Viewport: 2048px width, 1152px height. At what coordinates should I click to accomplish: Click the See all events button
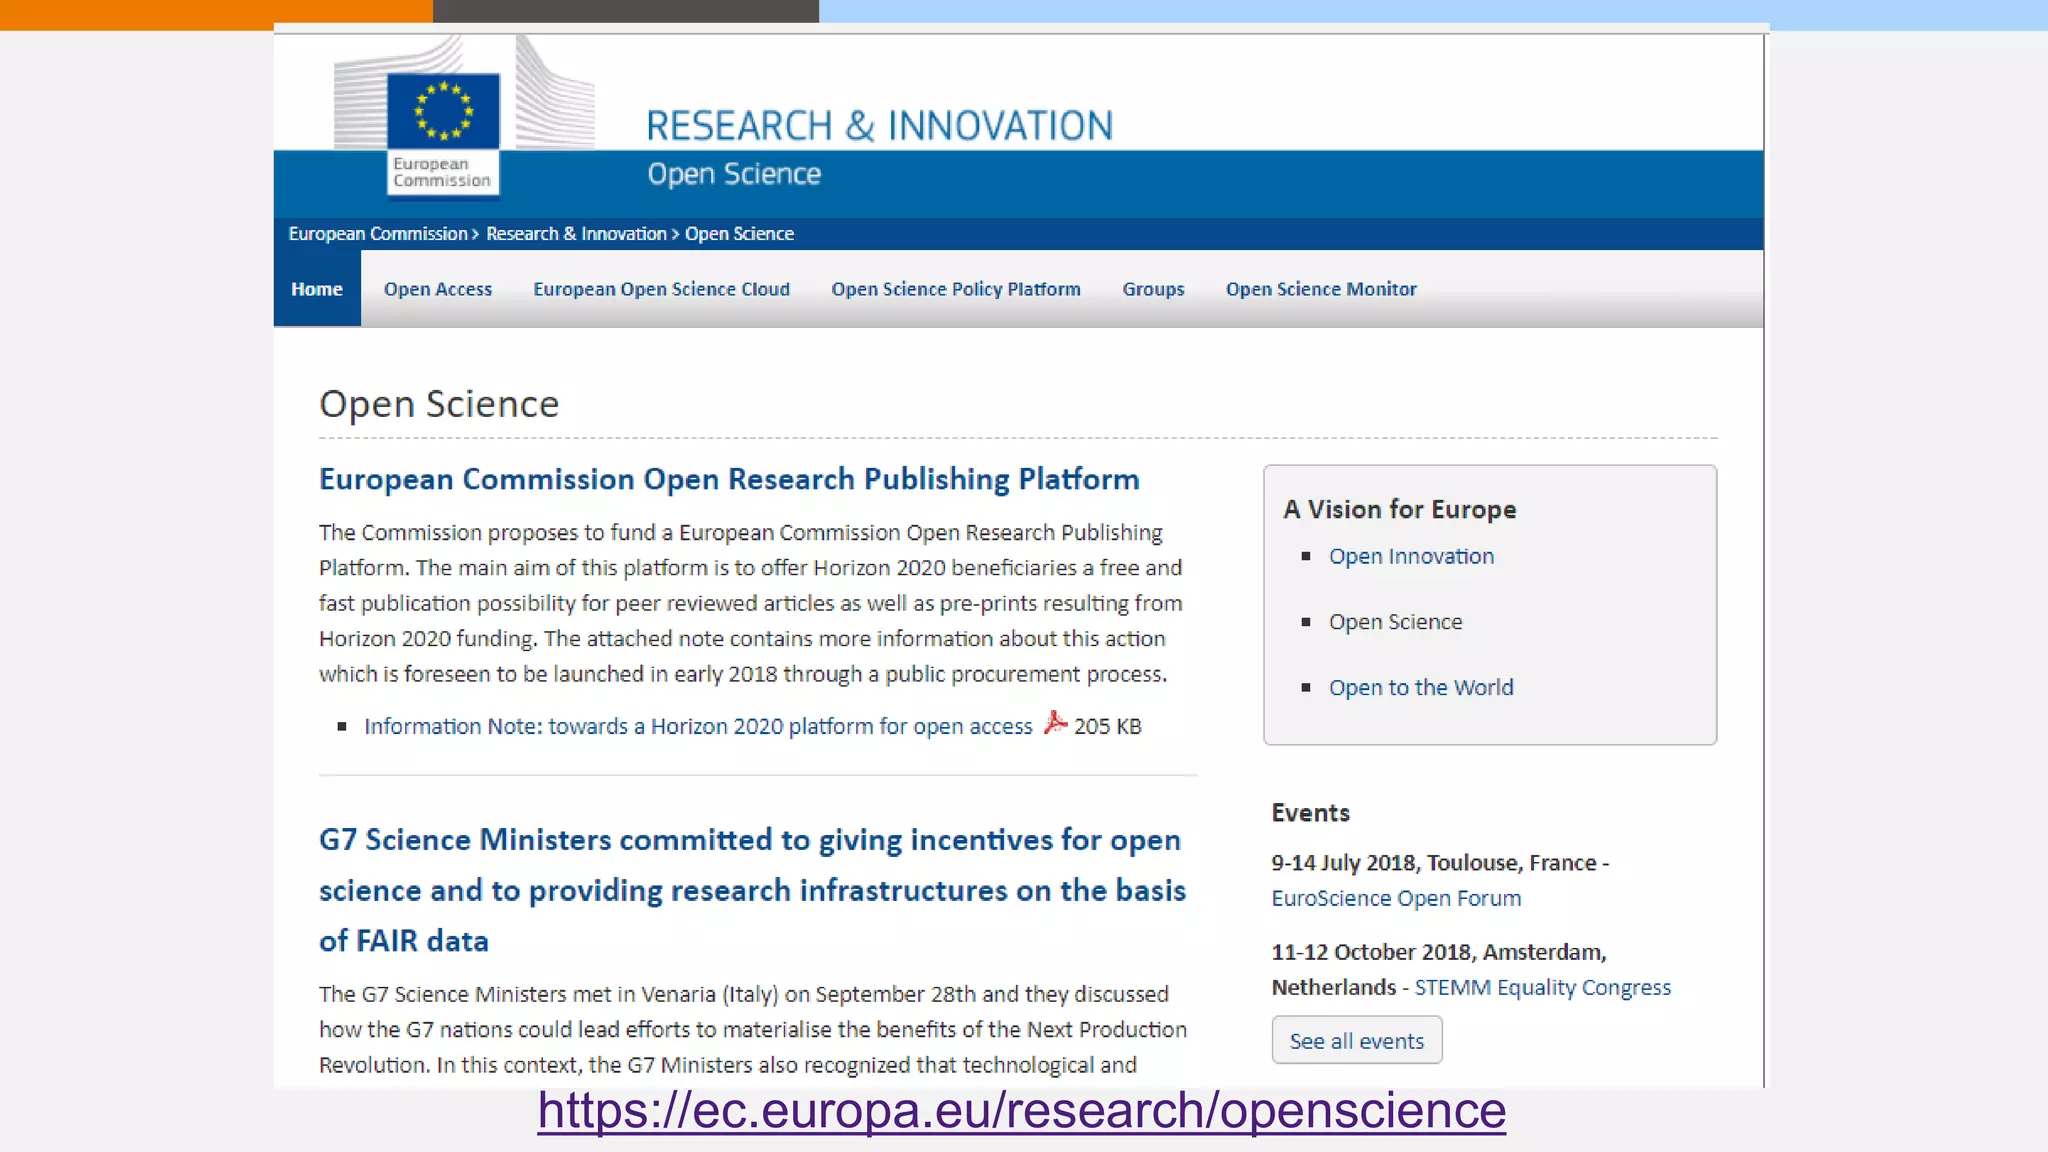coord(1357,1040)
